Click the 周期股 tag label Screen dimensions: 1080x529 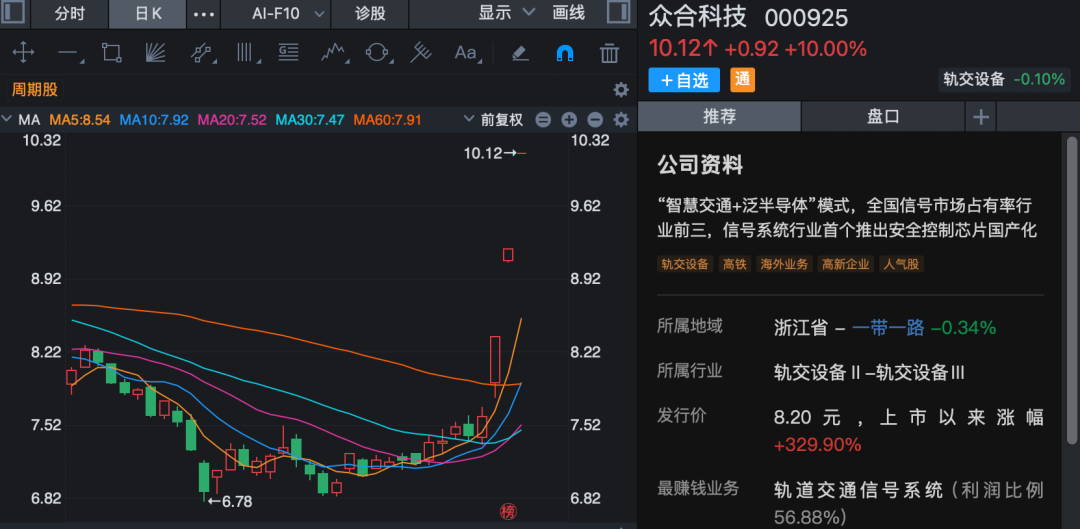pos(35,90)
